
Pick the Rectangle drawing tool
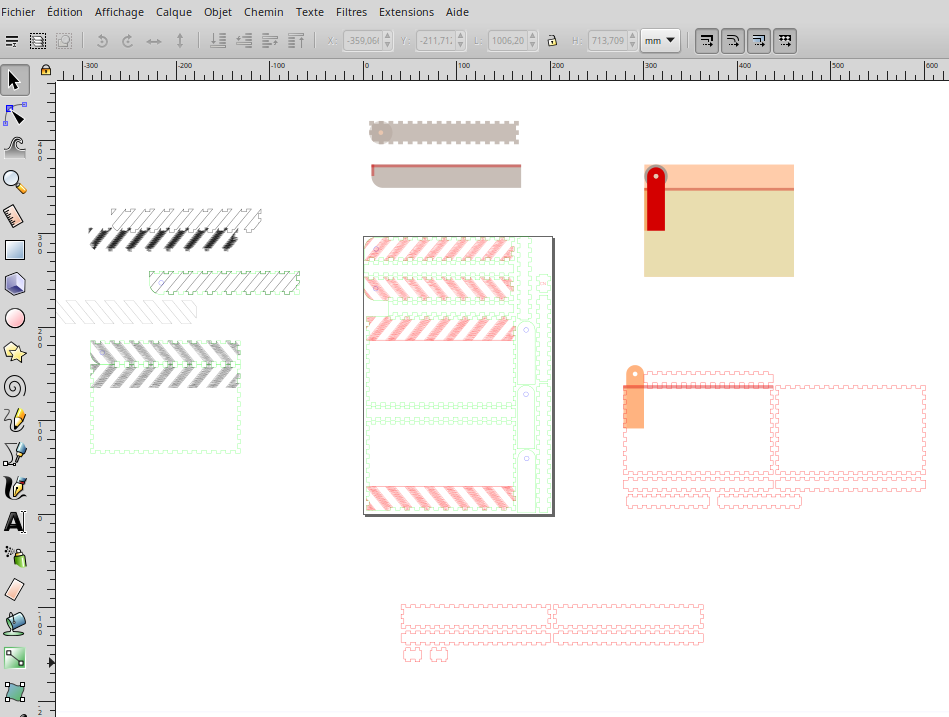point(14,249)
